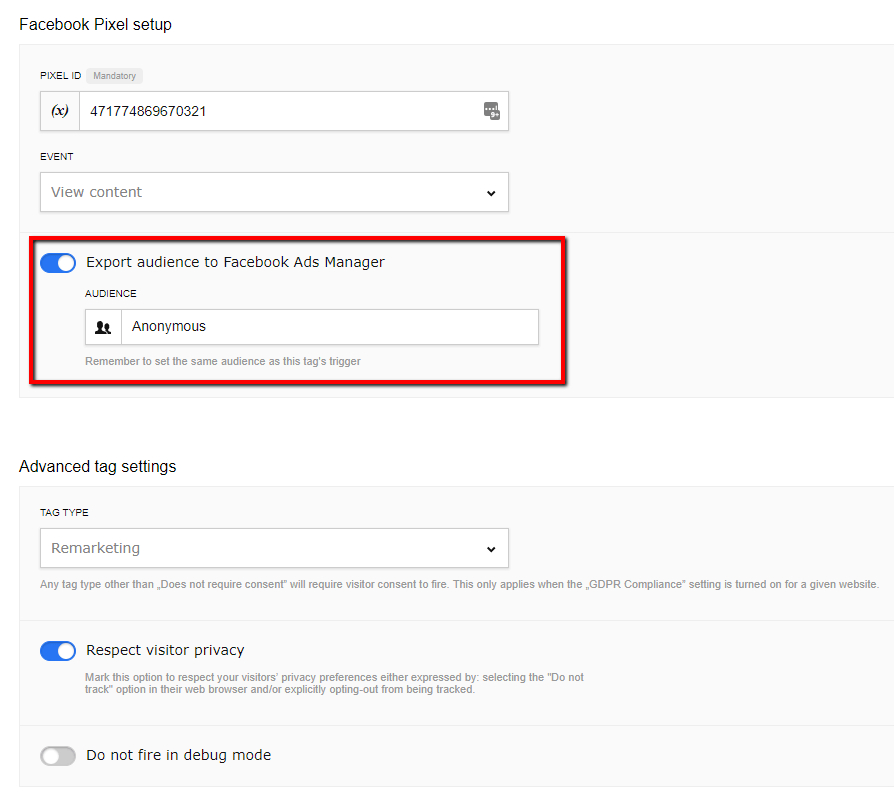Click the 'Do not fire in debug mode' label
Screen dimensions: 894x797
178,755
